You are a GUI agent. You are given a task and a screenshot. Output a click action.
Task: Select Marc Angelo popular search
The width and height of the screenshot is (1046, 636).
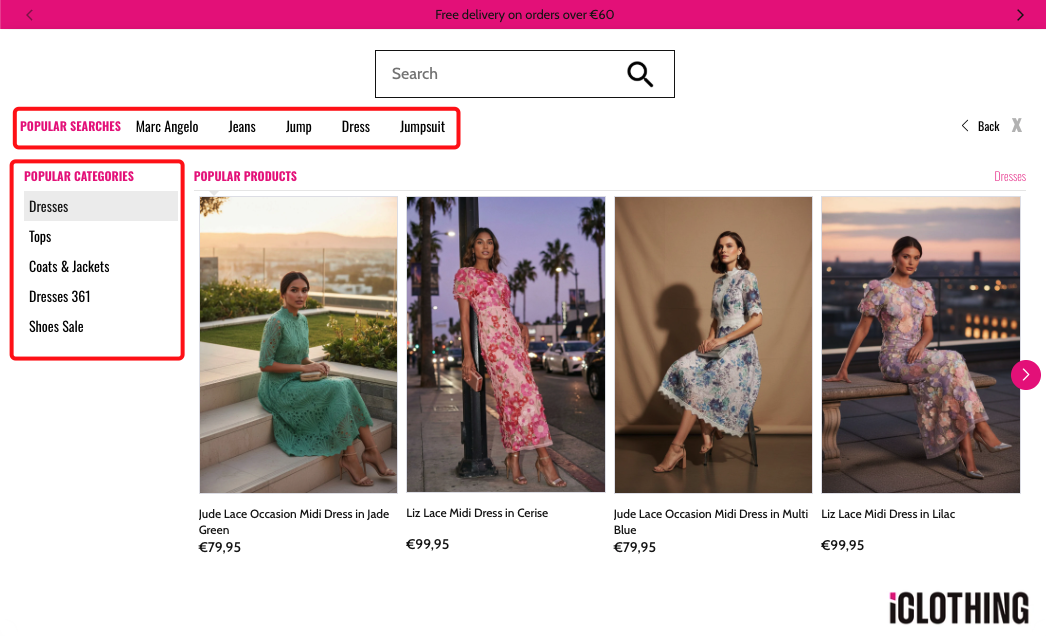(x=167, y=127)
